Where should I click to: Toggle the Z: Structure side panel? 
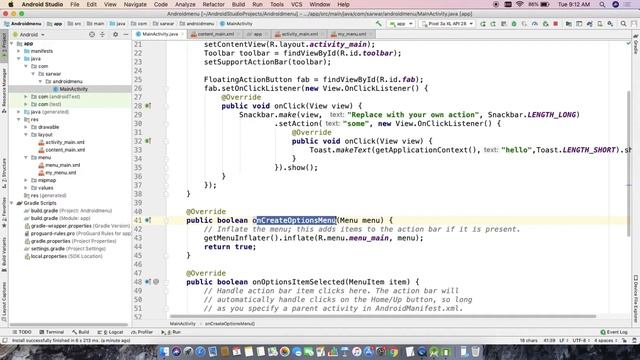(x=4, y=173)
